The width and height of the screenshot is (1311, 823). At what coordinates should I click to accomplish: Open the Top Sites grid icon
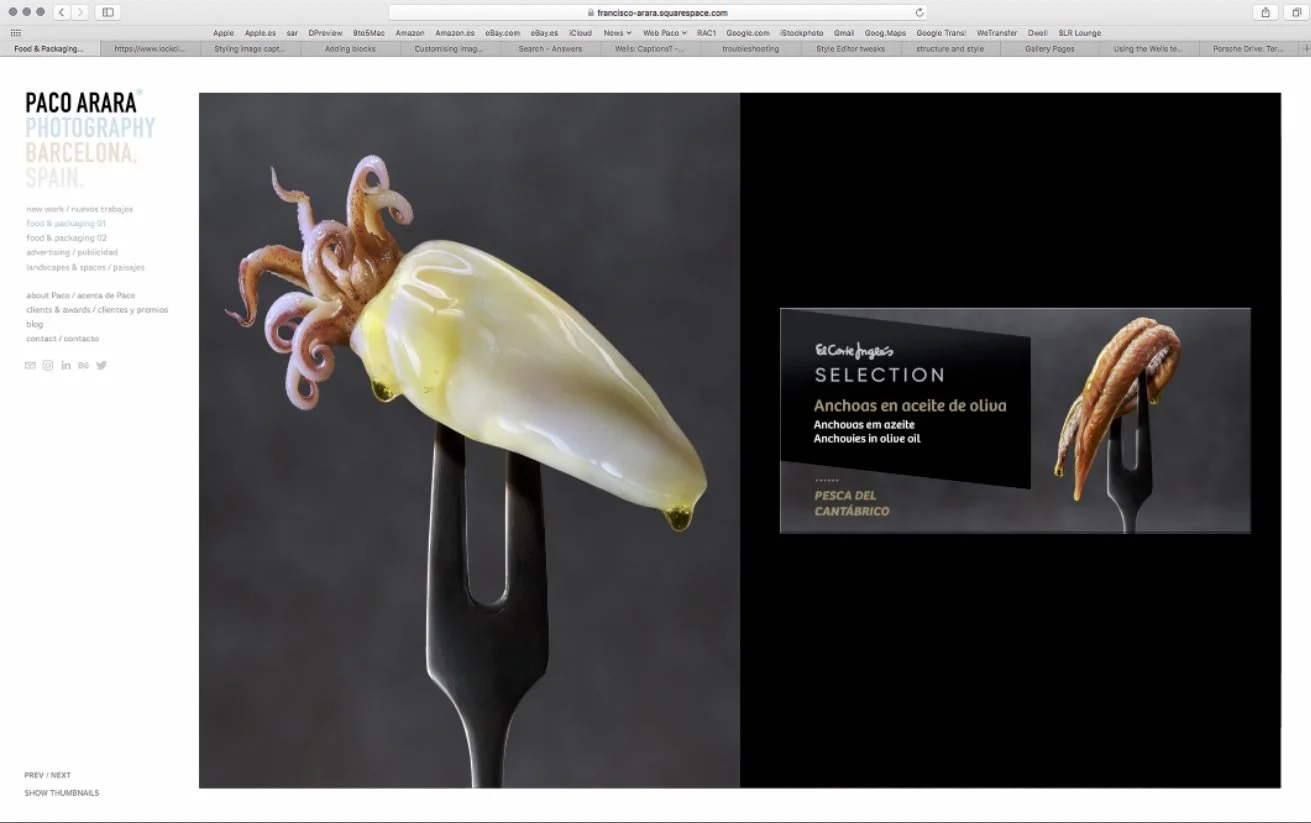point(16,33)
